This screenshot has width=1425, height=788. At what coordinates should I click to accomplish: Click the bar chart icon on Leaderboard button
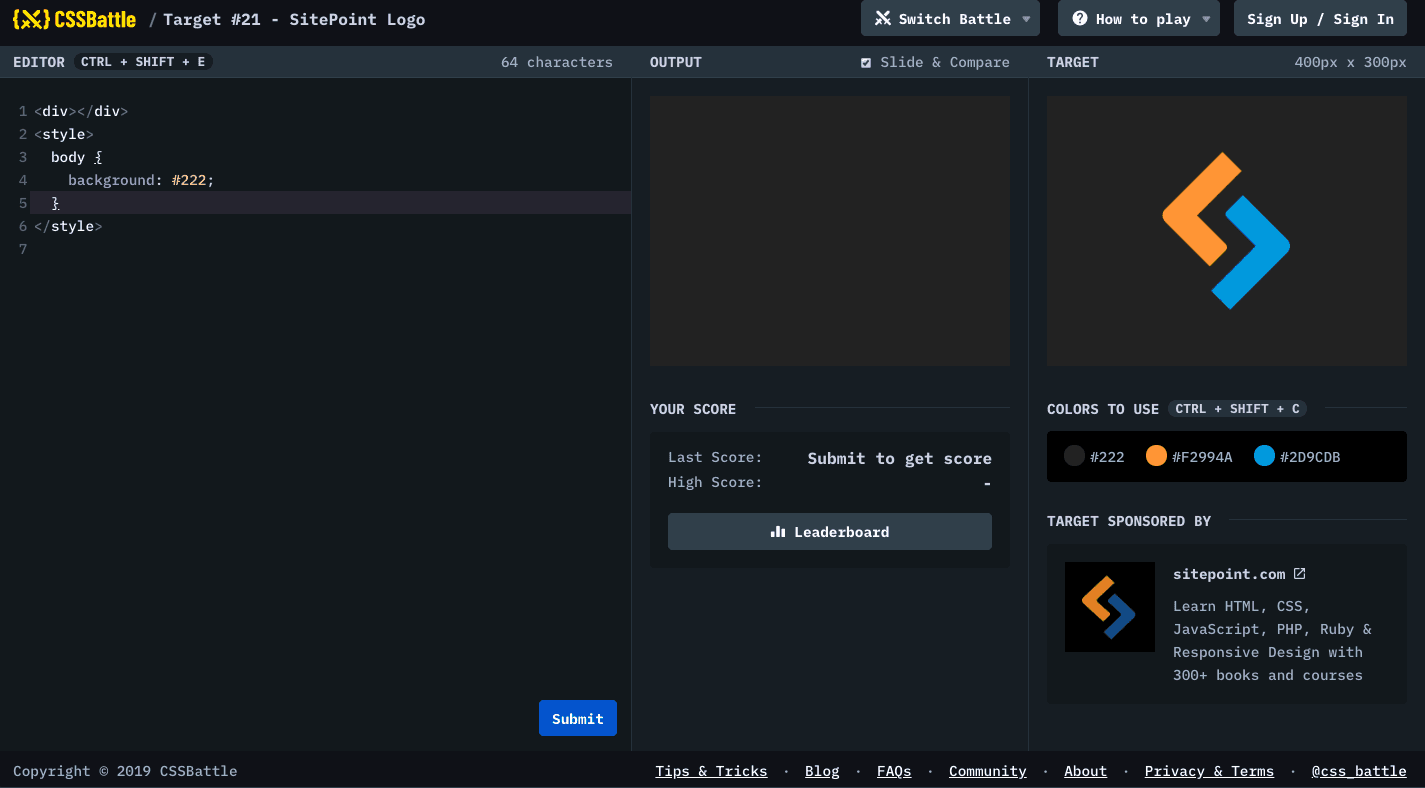[x=778, y=532]
